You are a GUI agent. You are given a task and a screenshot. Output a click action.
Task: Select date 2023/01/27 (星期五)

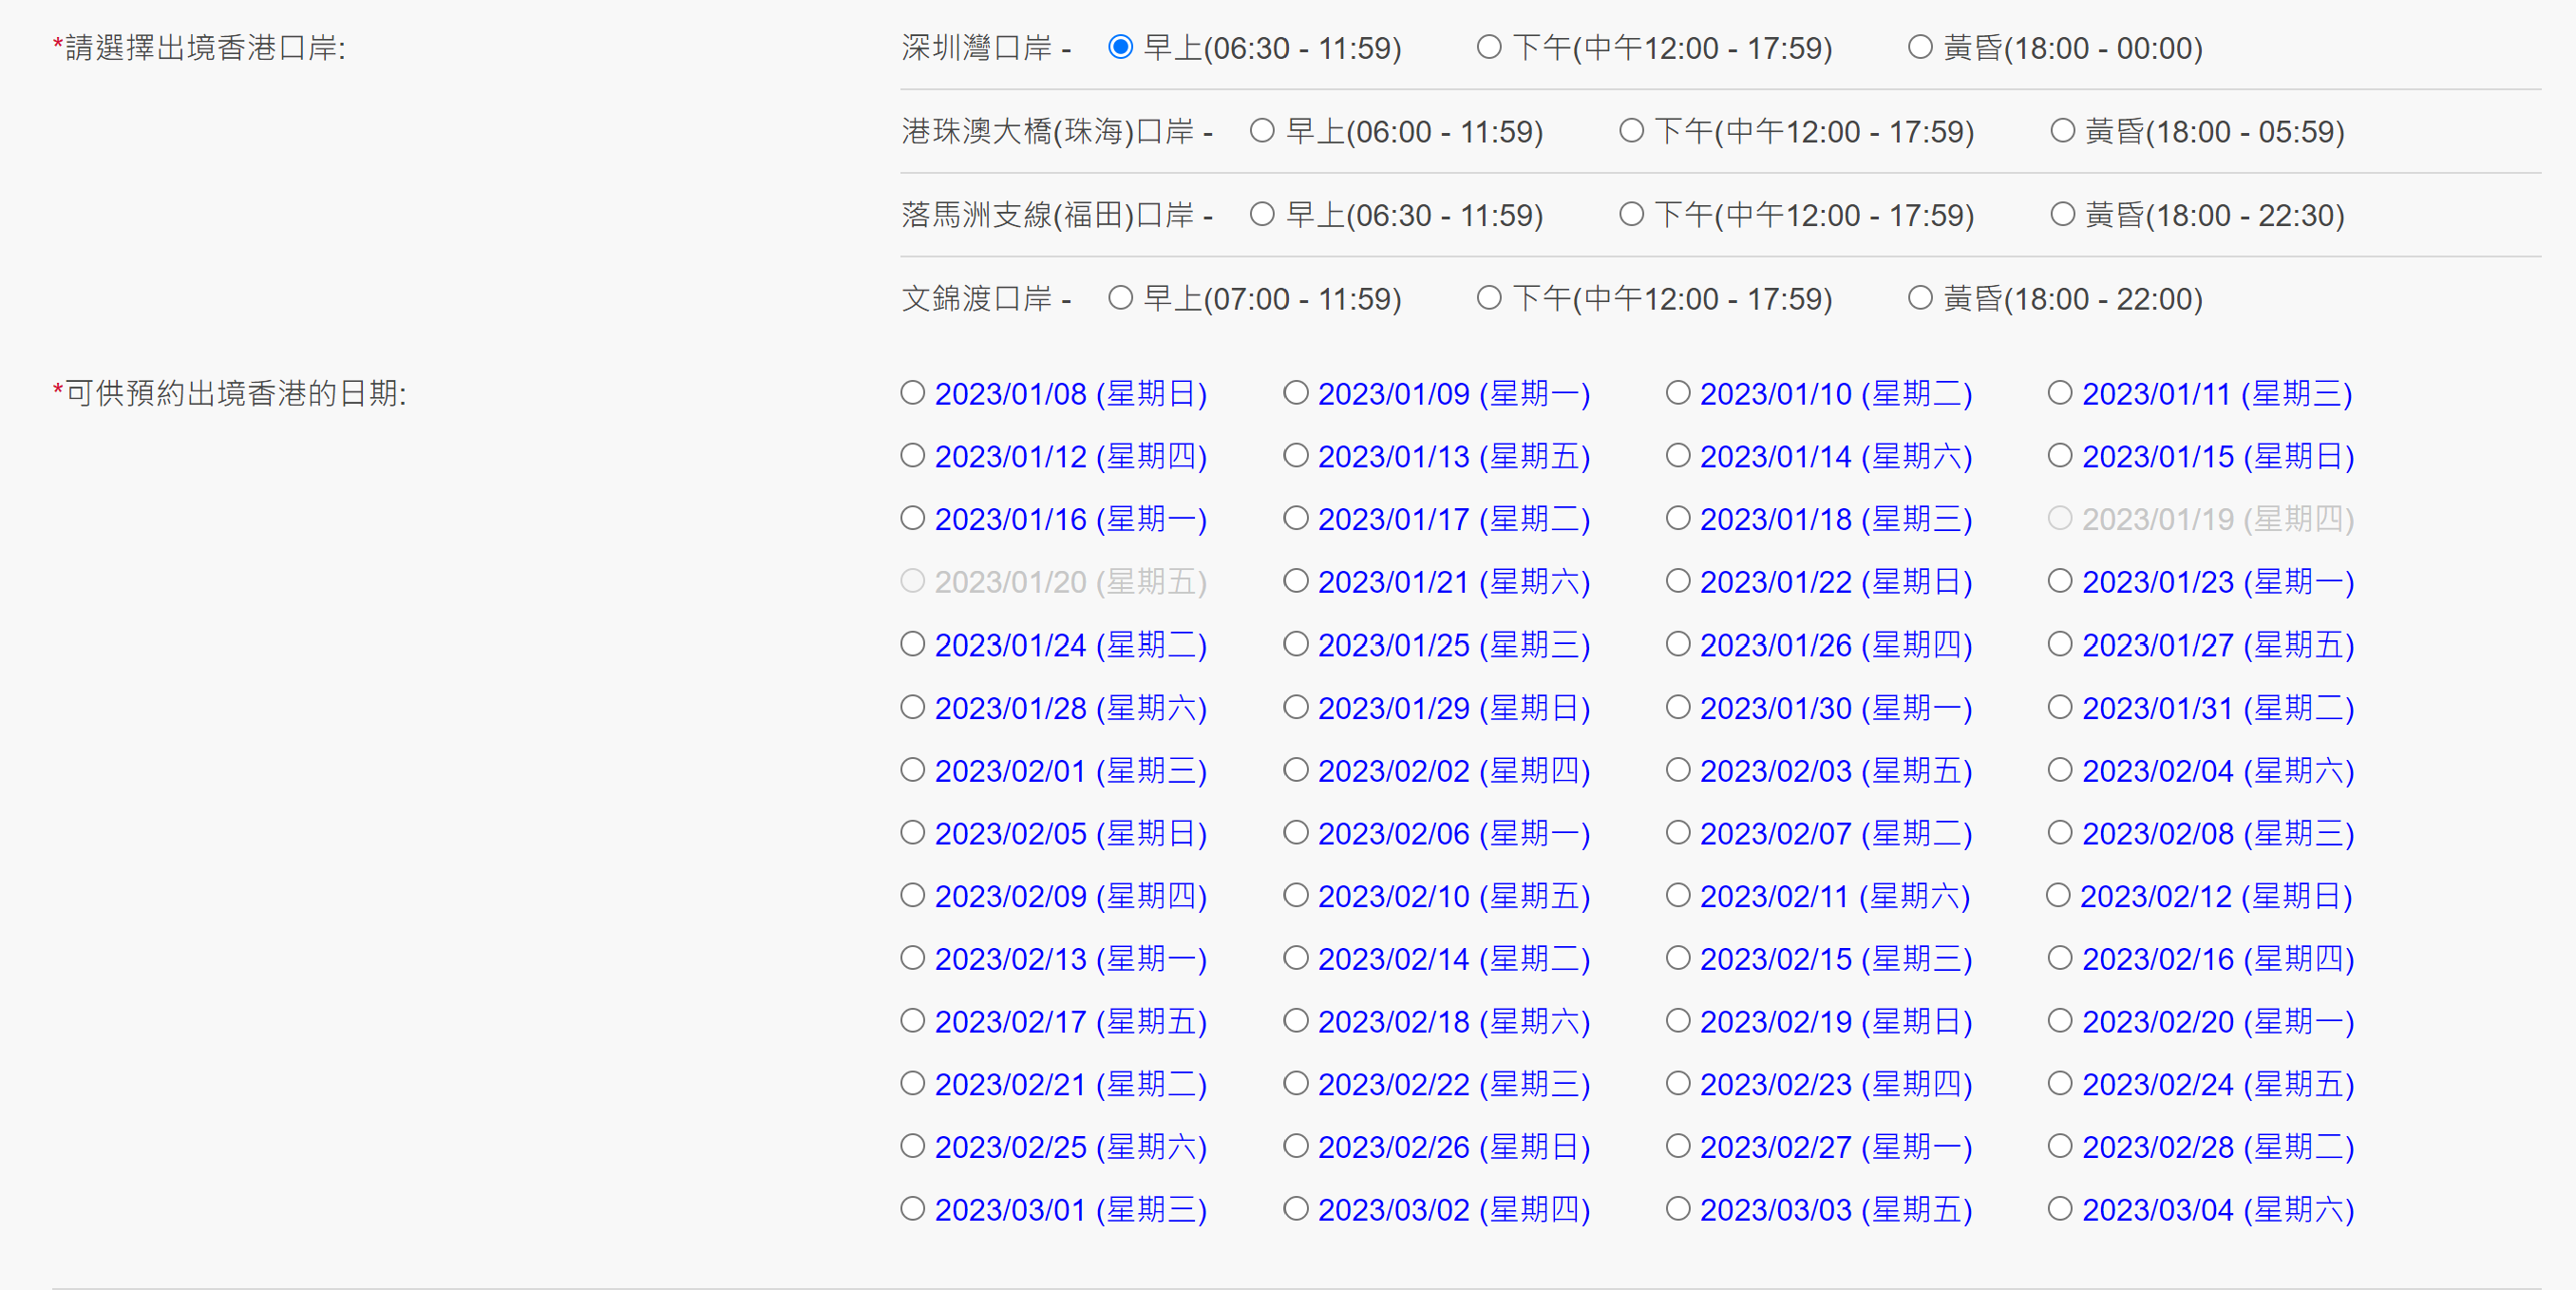tap(2059, 644)
